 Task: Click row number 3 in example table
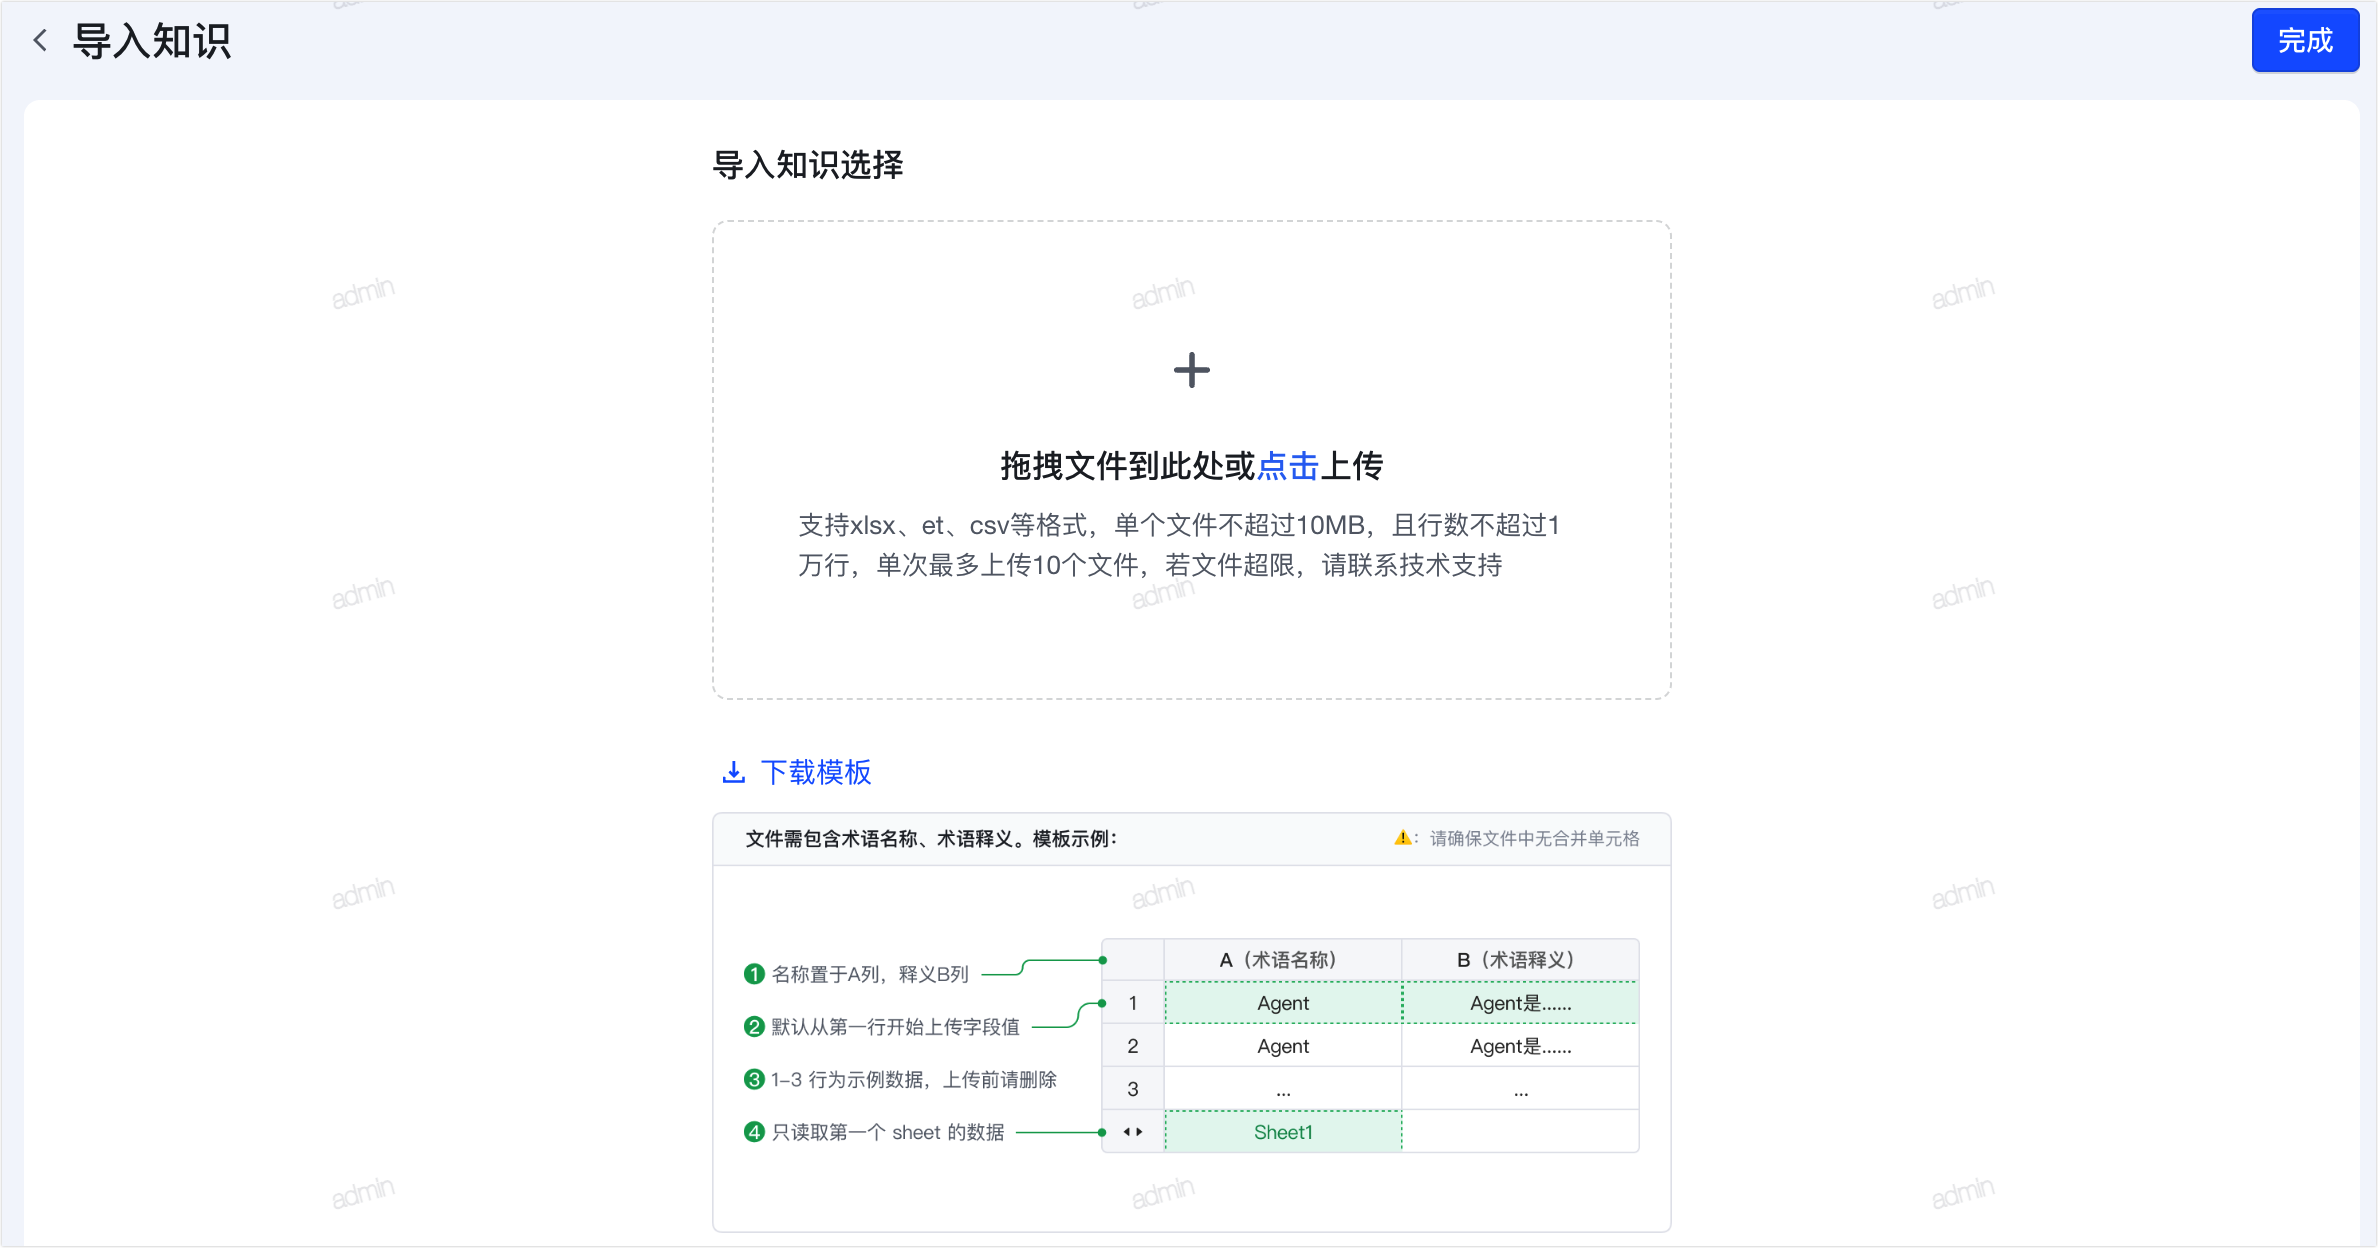click(1133, 1089)
